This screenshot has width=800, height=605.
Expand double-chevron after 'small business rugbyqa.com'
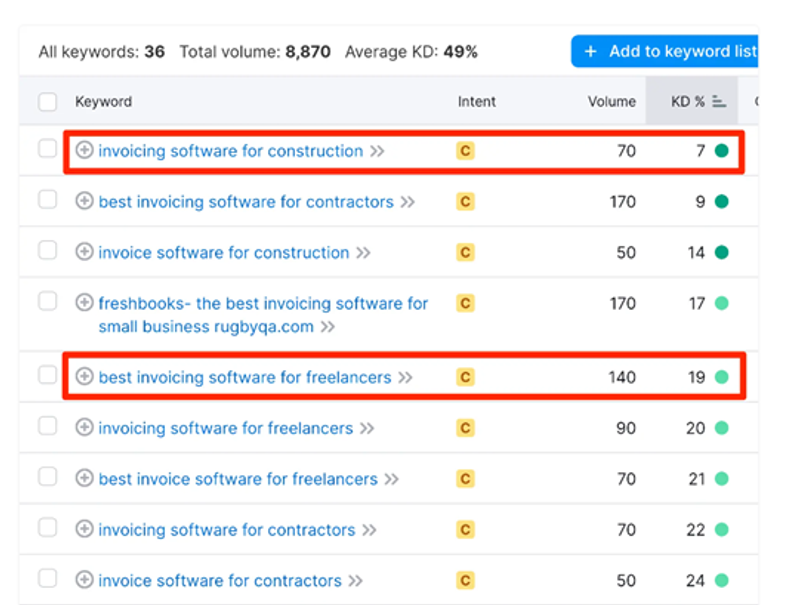pyautogui.click(x=328, y=326)
